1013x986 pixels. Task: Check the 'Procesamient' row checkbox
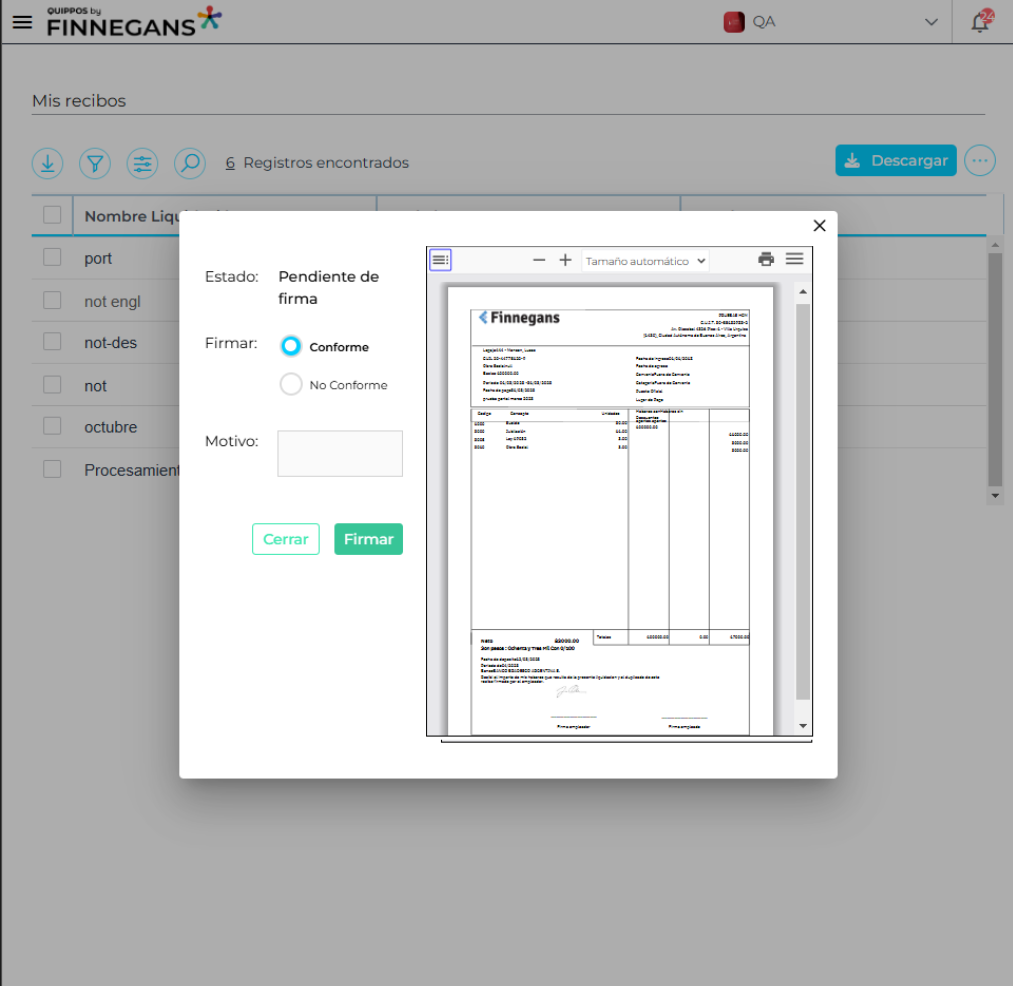[52, 469]
